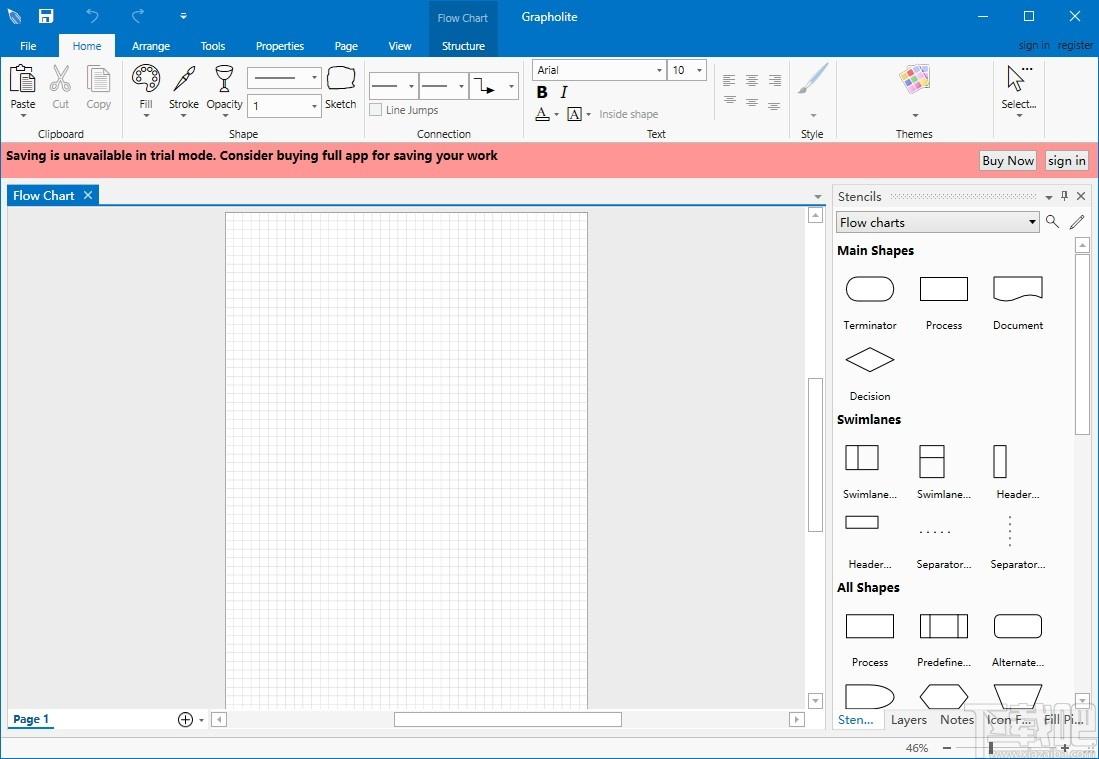Click zoom out minus button
Image resolution: width=1099 pixels, height=759 pixels.
947,748
